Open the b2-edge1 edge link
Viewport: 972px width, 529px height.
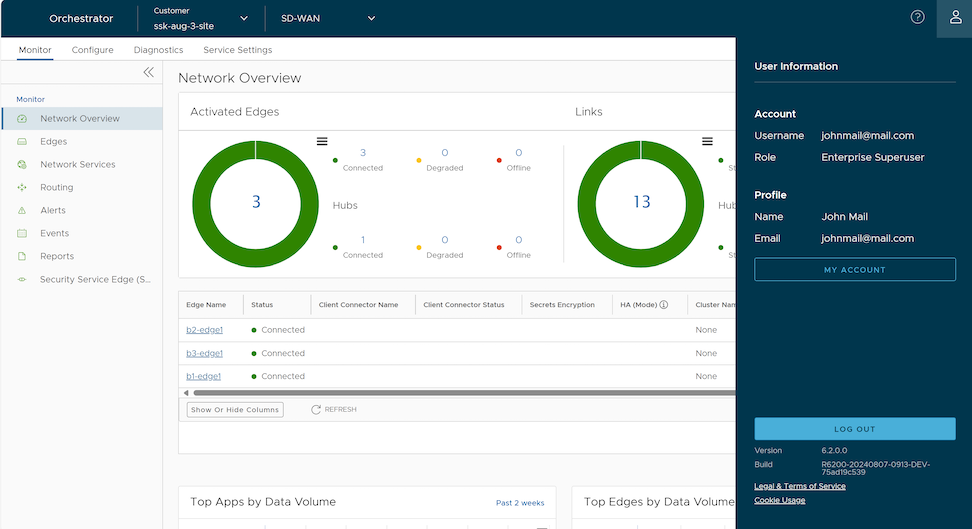[204, 330]
